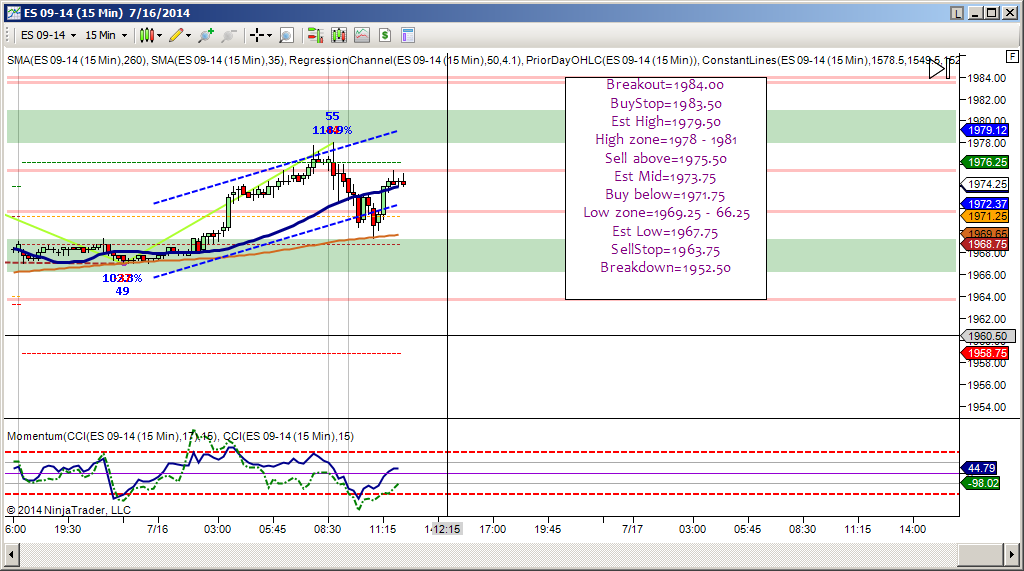Viewport: 1024px width, 571px height.
Task: Click the Momentum(CCI) panel label
Action: (x=112, y=436)
